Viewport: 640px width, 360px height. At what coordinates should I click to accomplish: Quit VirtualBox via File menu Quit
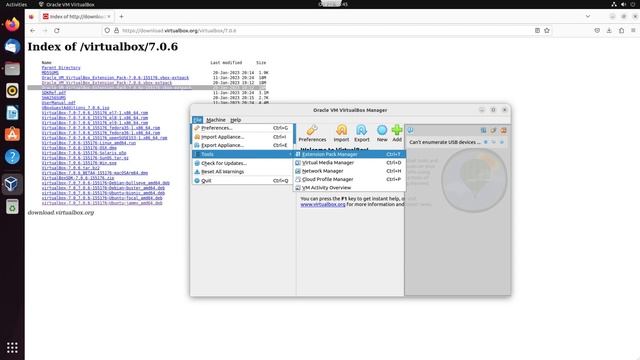point(242,180)
